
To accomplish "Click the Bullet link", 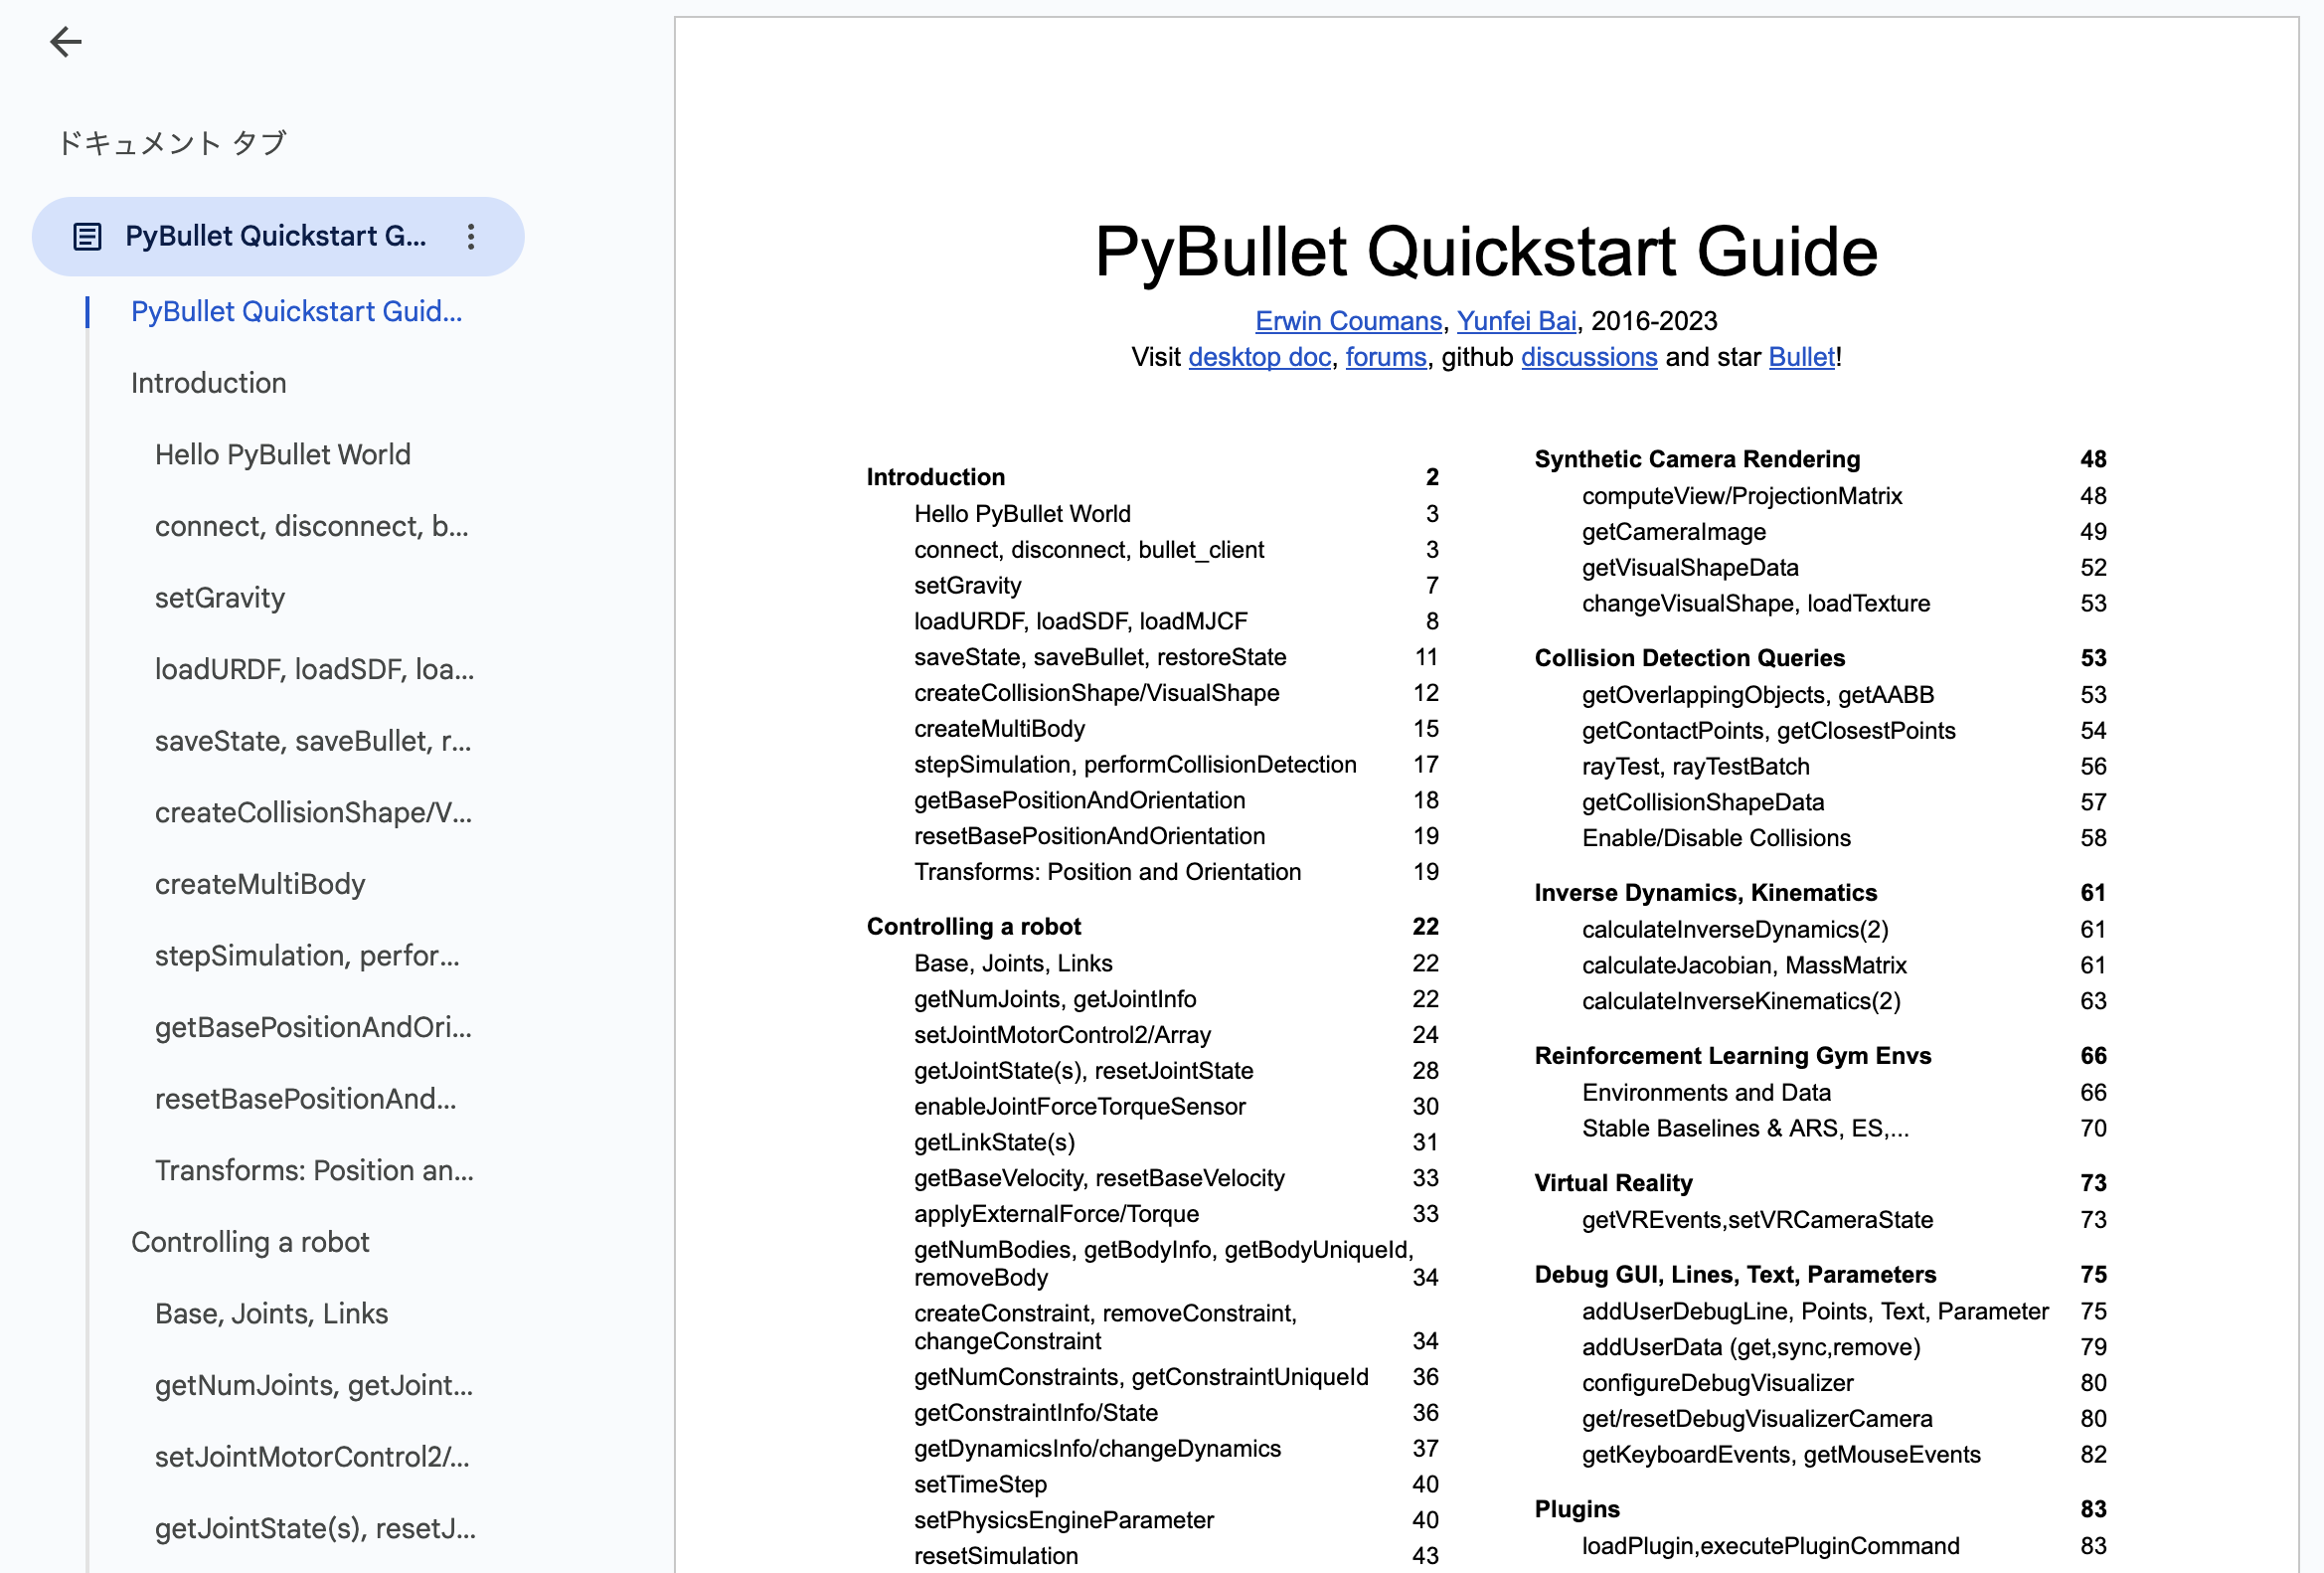I will [x=1800, y=357].
